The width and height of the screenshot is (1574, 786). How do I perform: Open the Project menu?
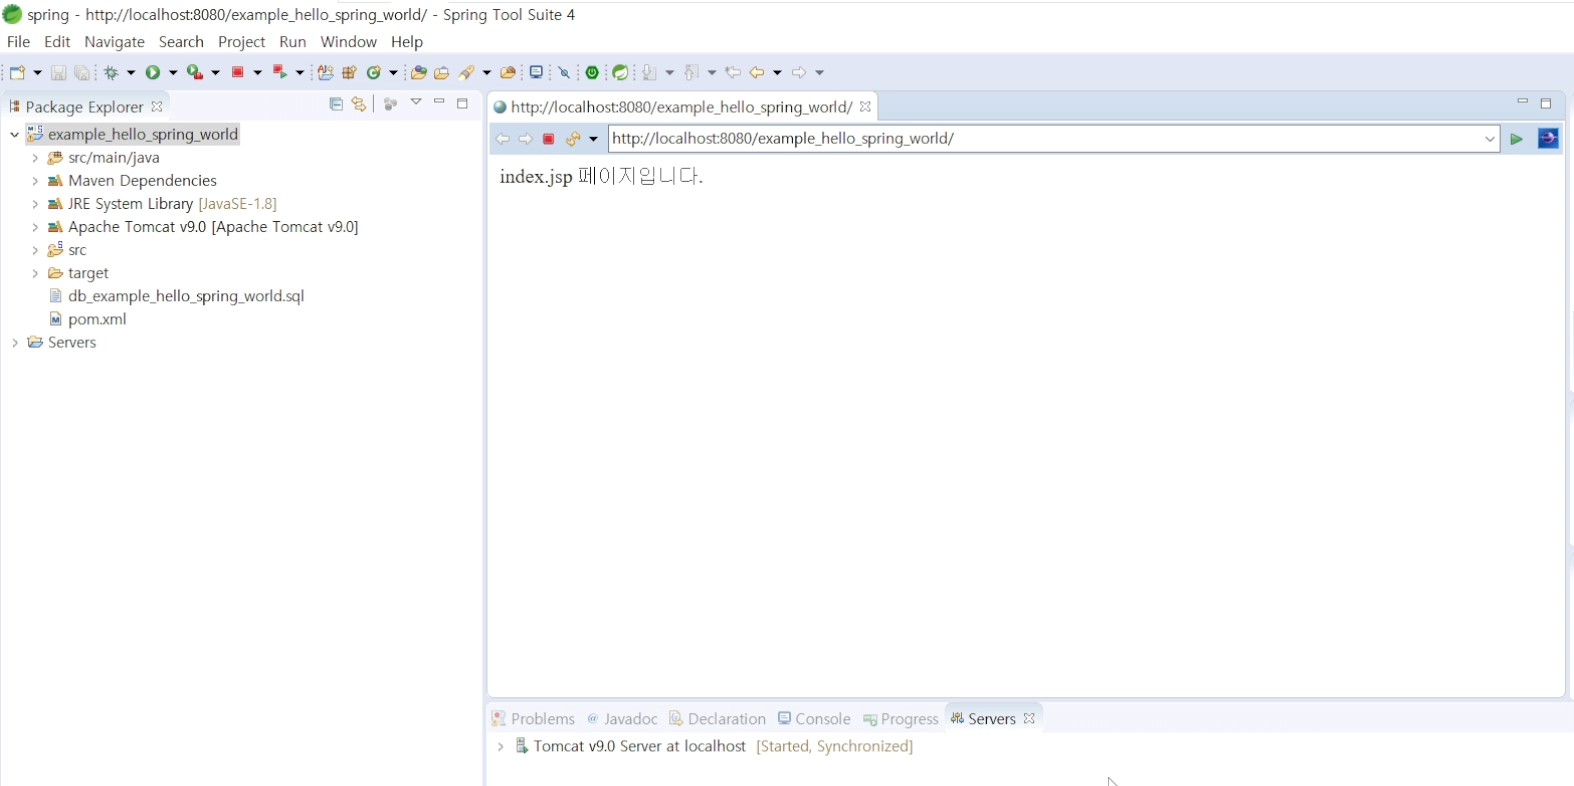[241, 42]
